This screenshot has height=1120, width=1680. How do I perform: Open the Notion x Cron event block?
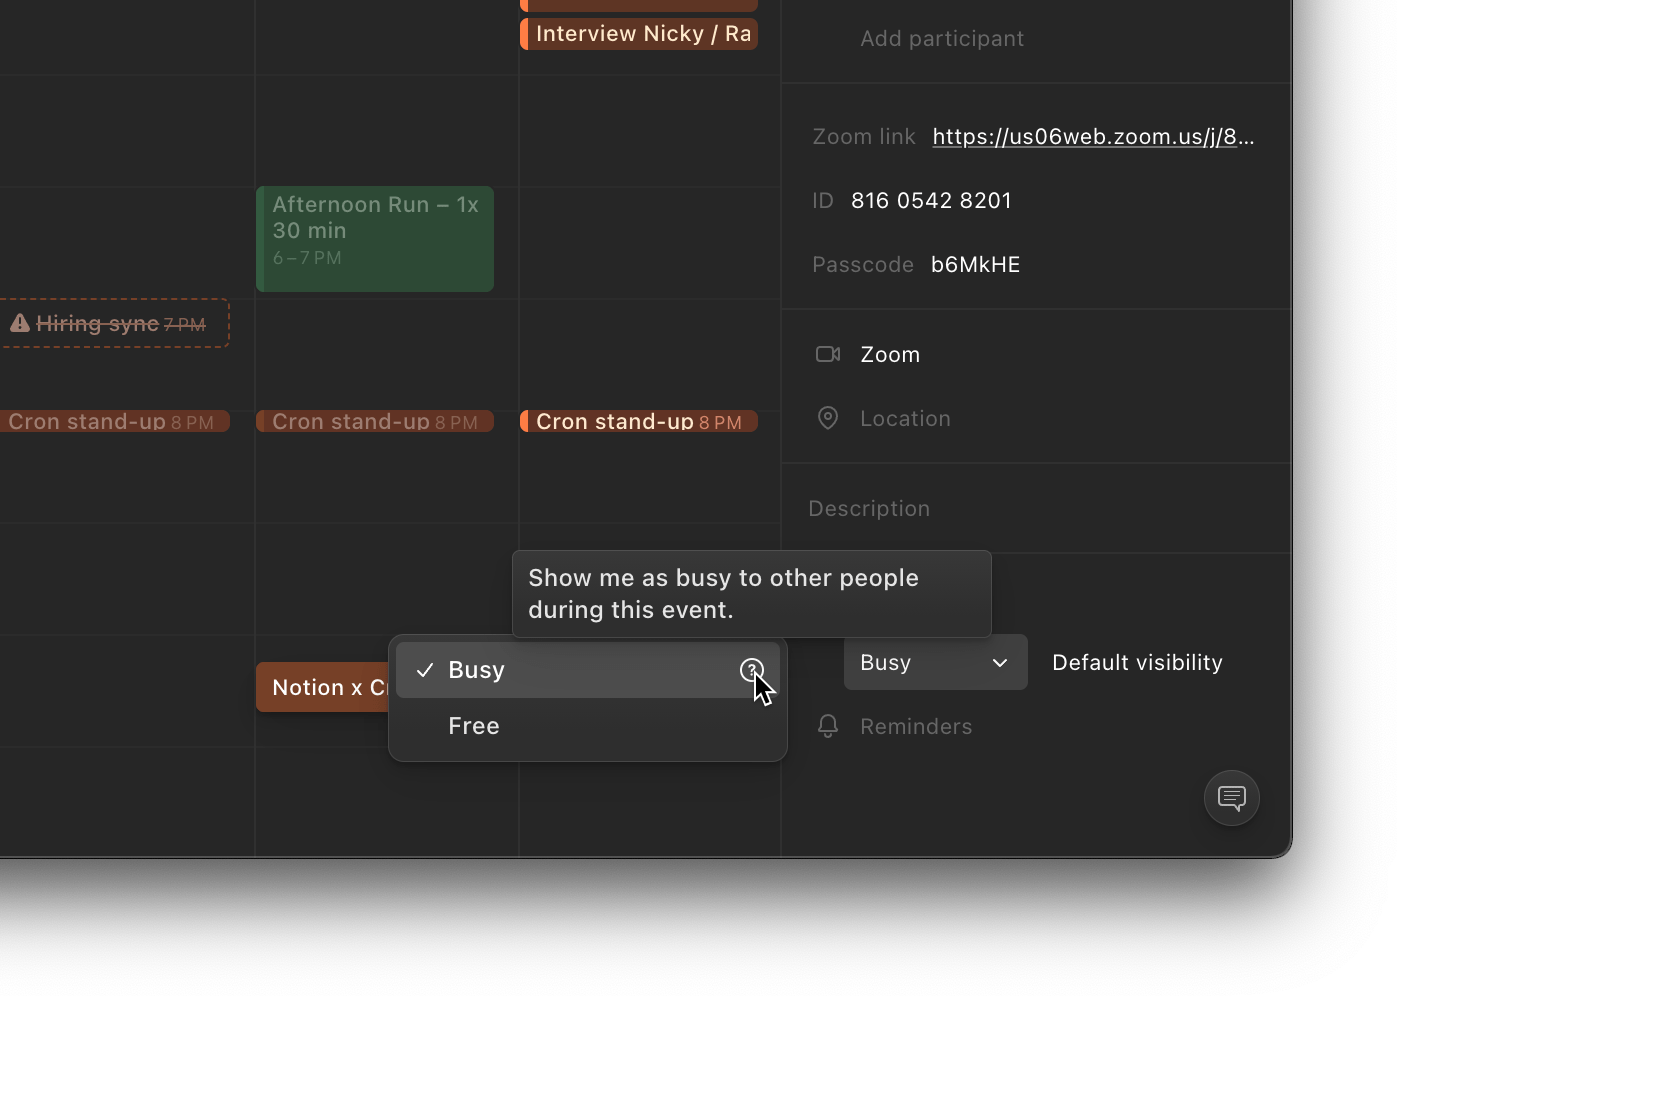322,687
